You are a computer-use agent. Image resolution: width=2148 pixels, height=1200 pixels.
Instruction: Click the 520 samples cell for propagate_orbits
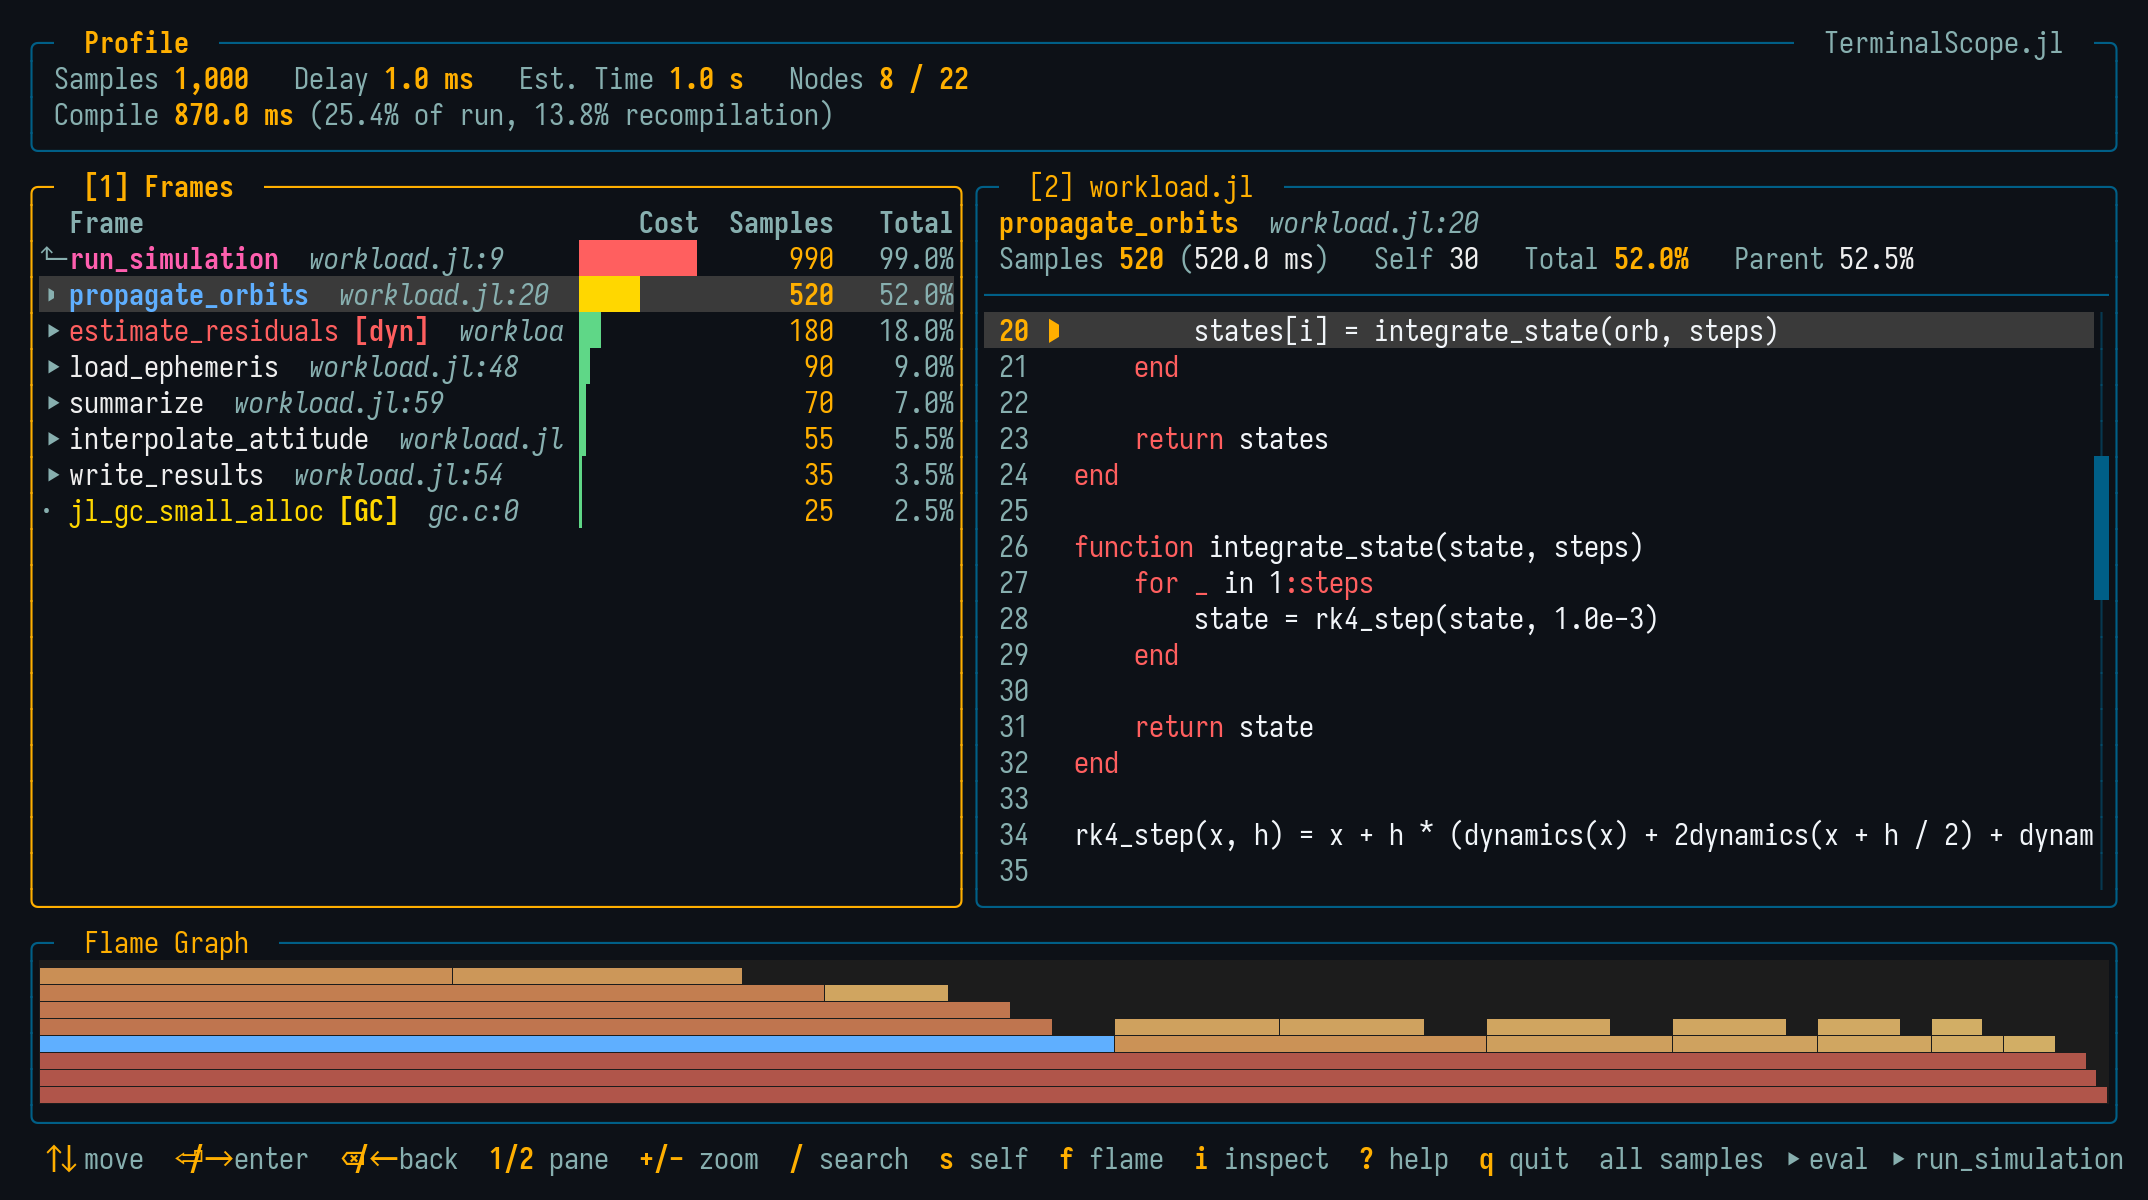pos(811,295)
